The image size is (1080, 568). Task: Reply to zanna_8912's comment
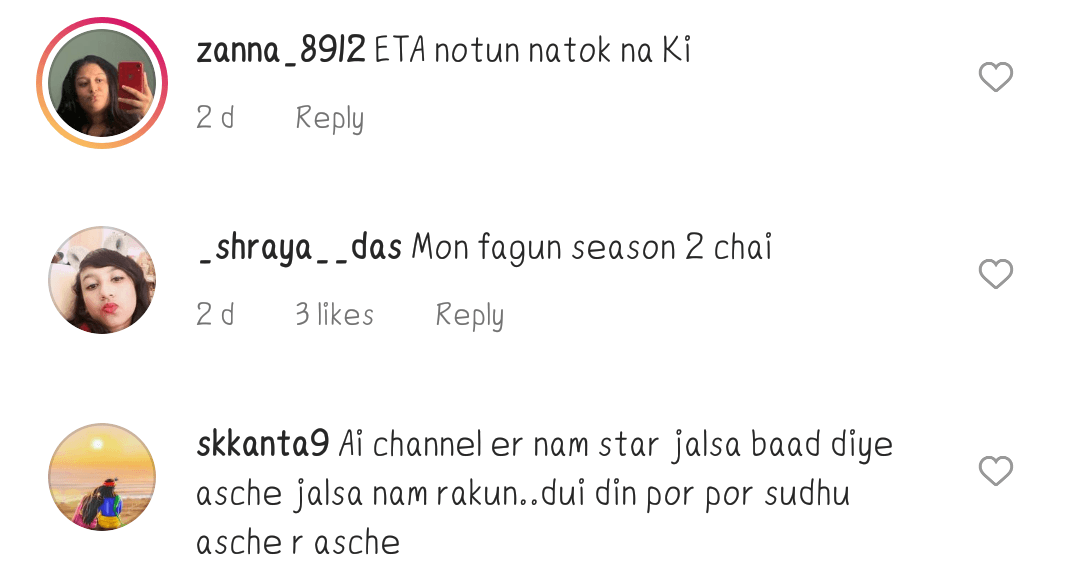point(329,118)
